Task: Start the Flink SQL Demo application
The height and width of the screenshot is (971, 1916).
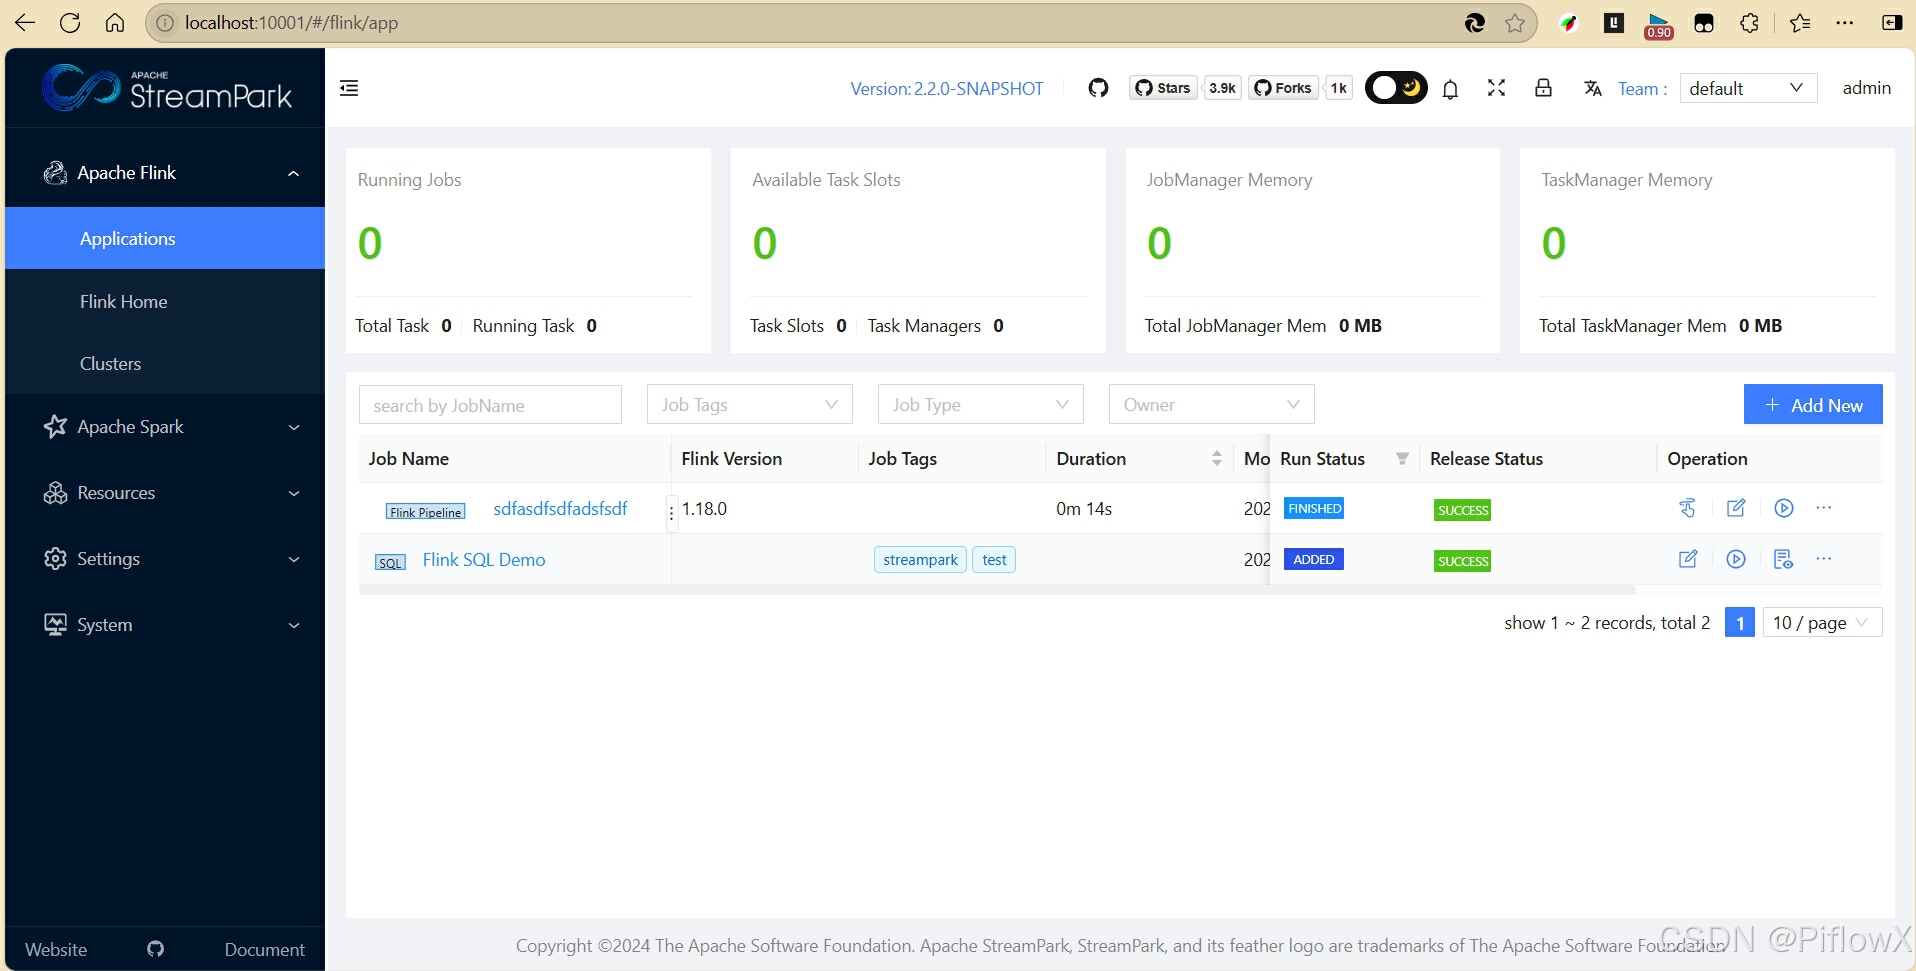Action: click(1736, 559)
